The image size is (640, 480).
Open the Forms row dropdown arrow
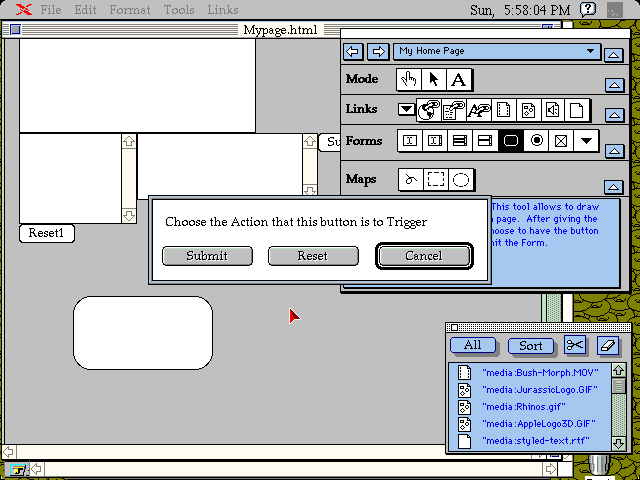586,141
